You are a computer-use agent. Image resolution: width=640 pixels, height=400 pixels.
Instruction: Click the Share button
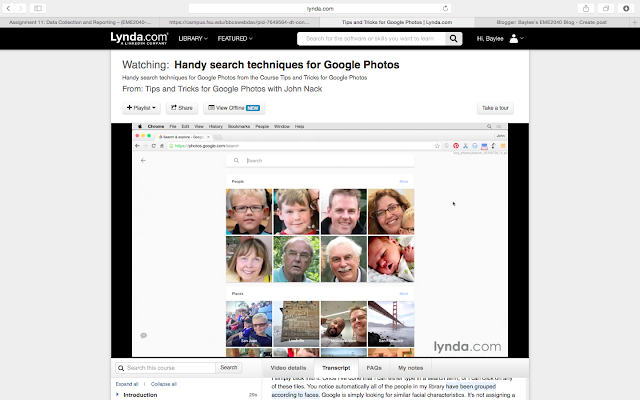click(x=182, y=108)
